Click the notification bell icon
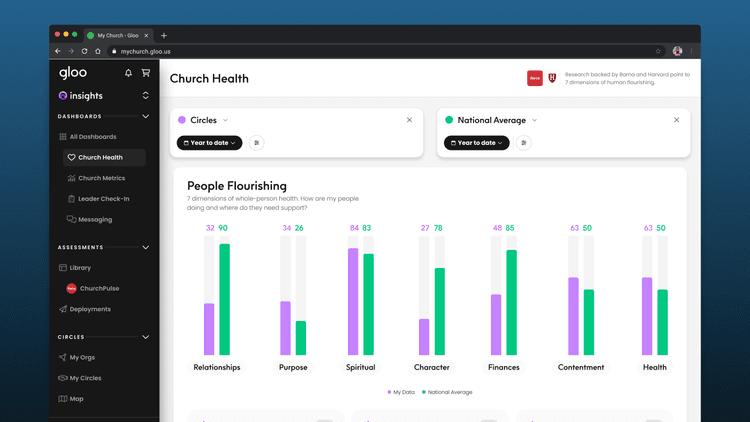 coord(128,73)
